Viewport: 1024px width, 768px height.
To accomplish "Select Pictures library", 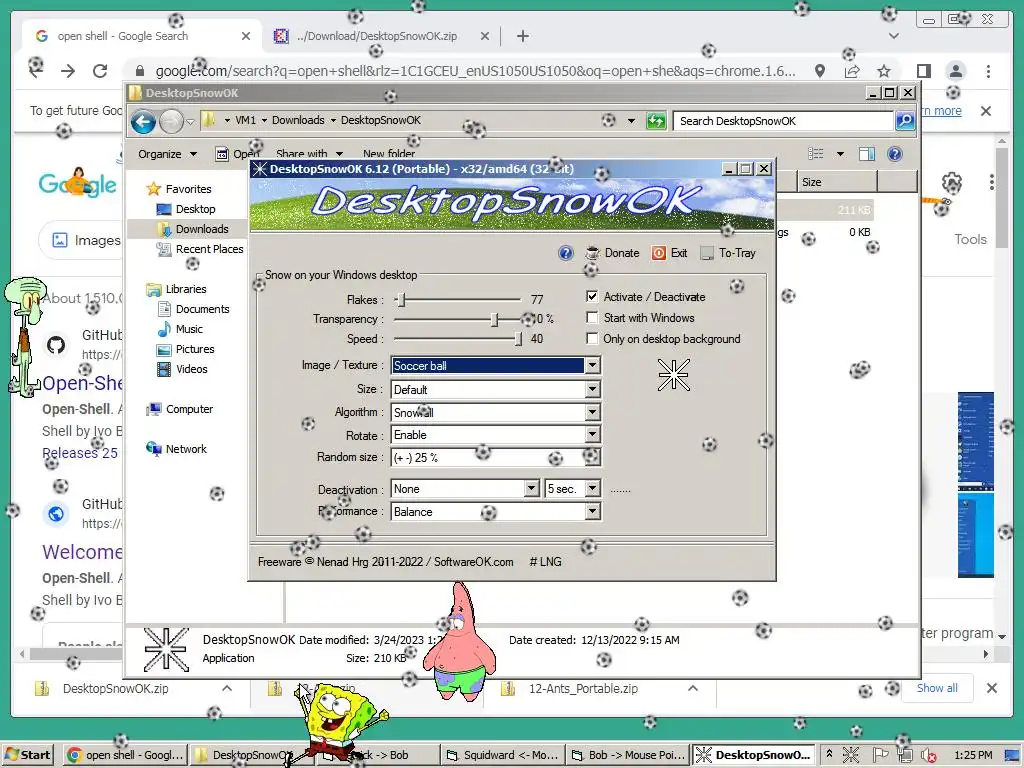I will (195, 349).
